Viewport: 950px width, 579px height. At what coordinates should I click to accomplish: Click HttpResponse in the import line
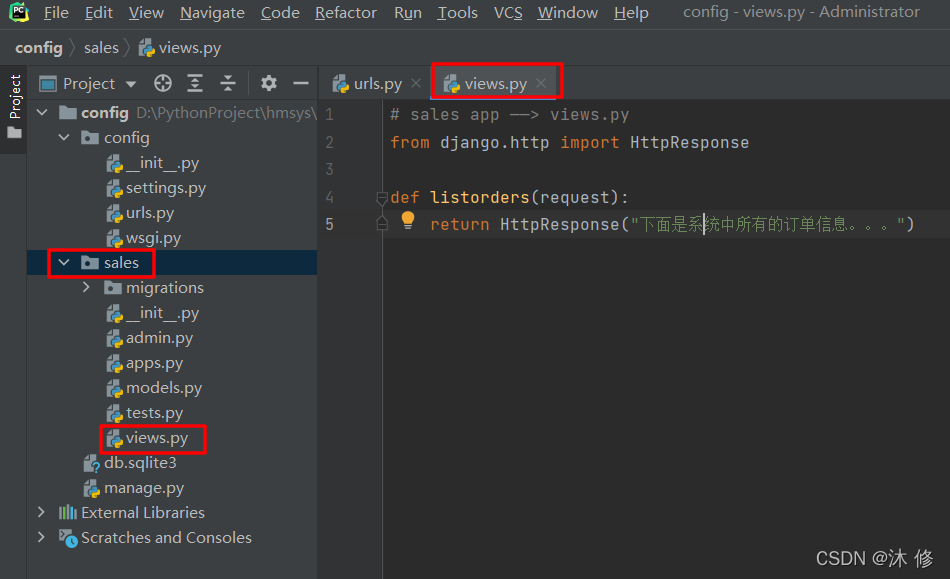pyautogui.click(x=689, y=142)
